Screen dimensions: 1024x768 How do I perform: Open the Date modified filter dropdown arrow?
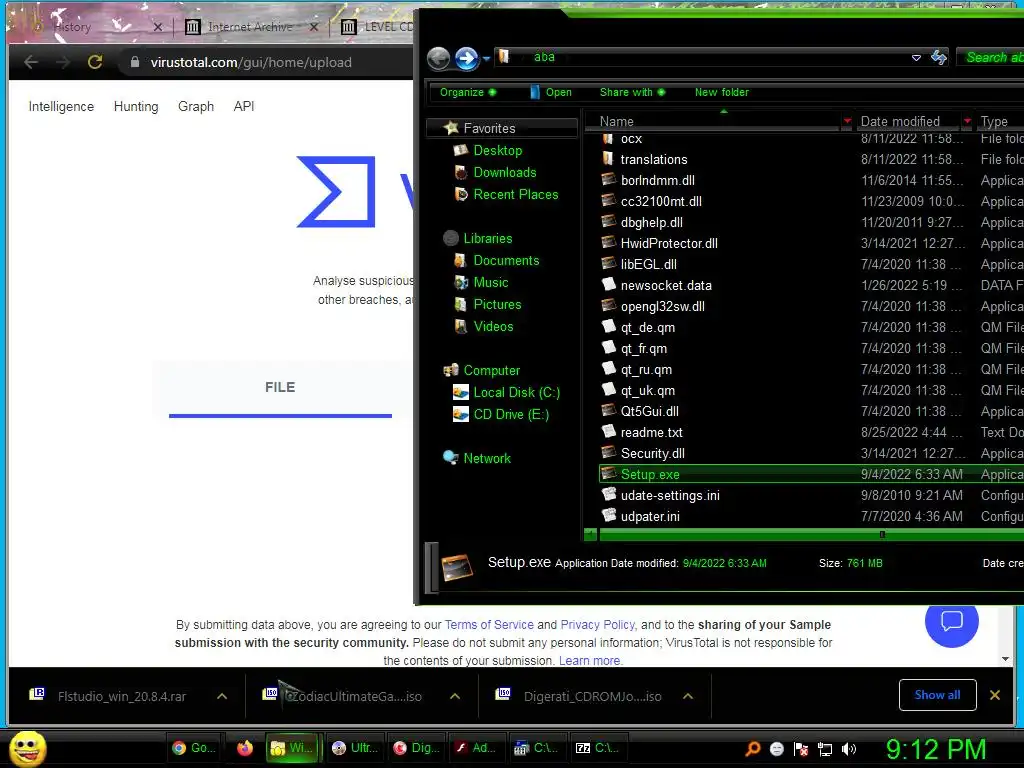pos(967,121)
